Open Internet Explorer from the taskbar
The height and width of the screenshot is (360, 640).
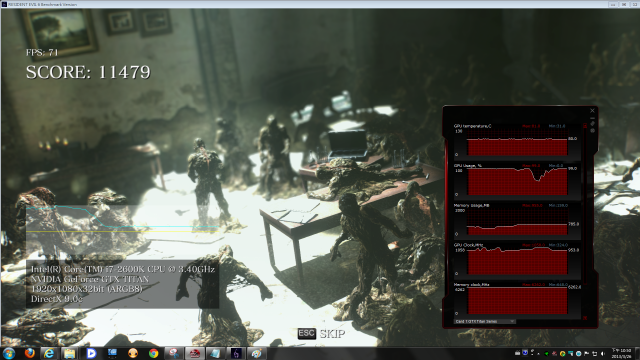[49, 353]
